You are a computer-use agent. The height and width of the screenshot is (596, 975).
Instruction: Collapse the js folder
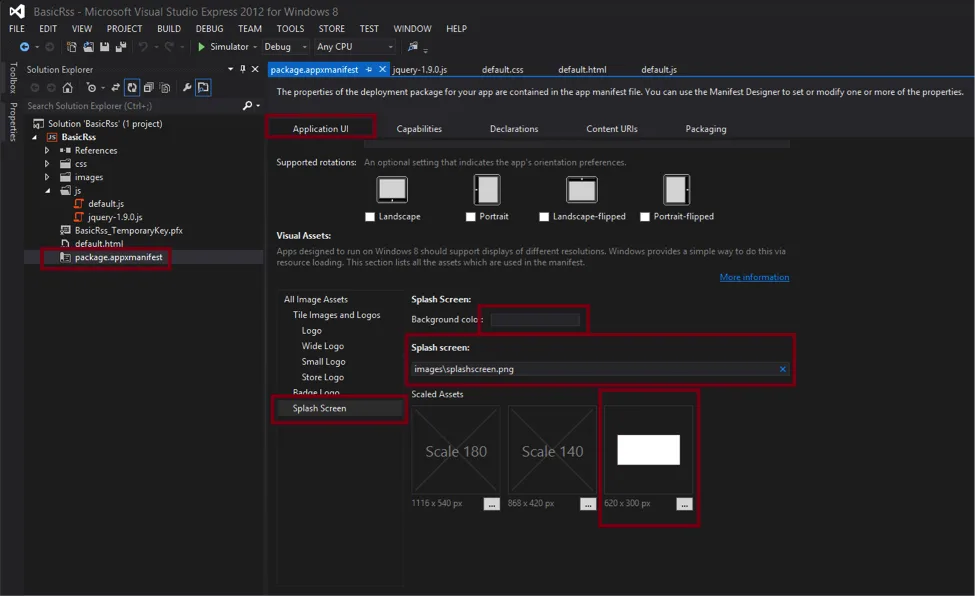pos(47,191)
